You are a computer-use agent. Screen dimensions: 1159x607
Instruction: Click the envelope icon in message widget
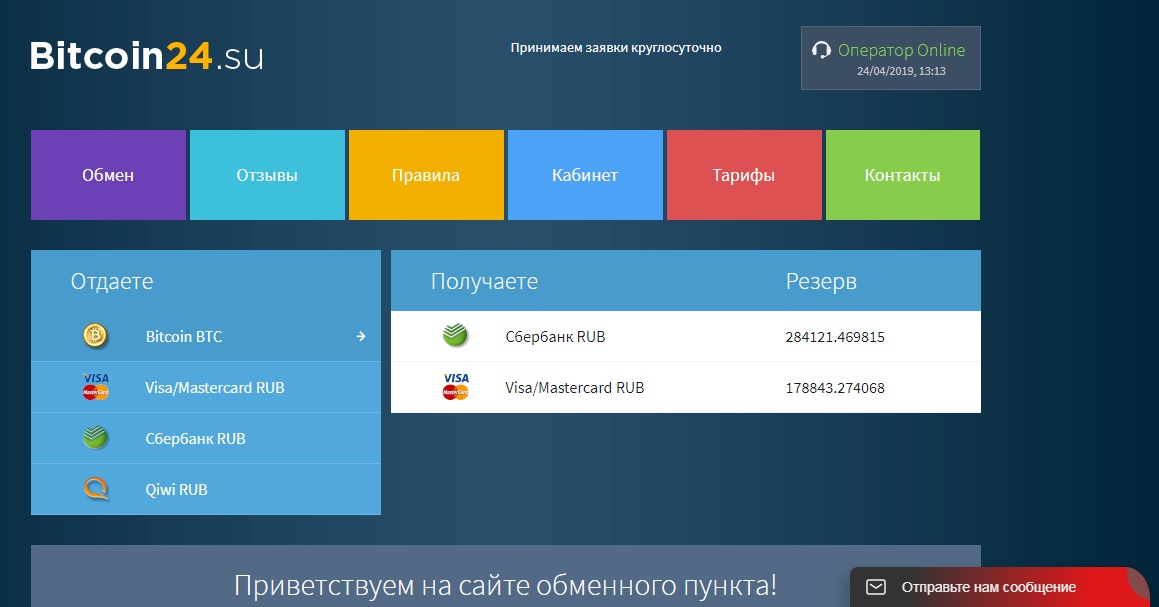point(876,587)
